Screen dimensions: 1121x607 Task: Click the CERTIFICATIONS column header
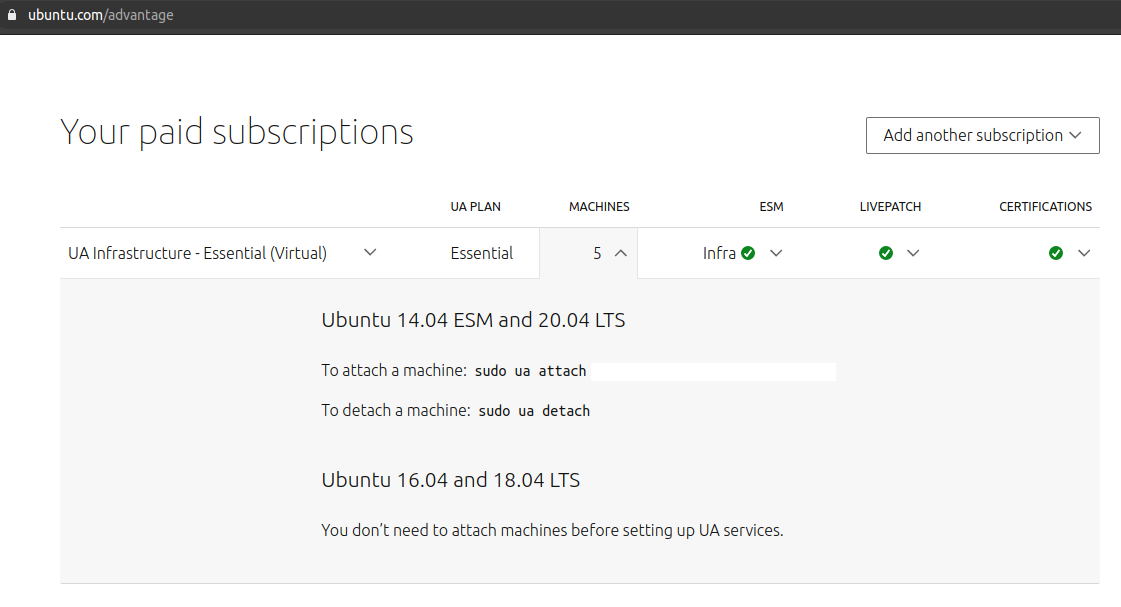[x=1045, y=207]
